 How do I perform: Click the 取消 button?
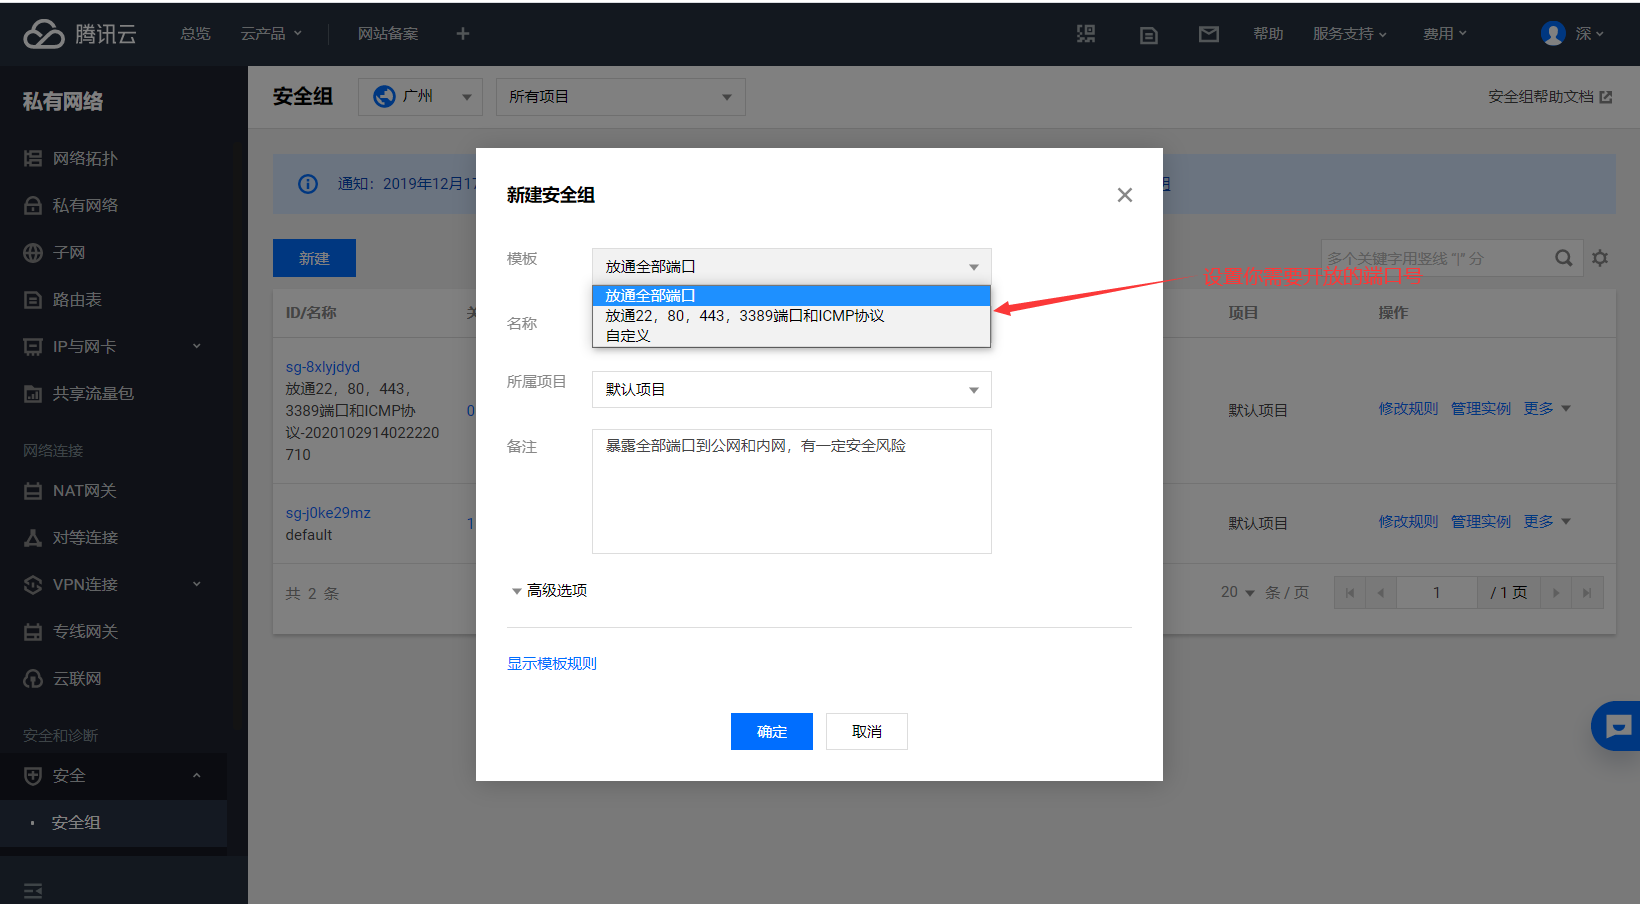coord(866,731)
